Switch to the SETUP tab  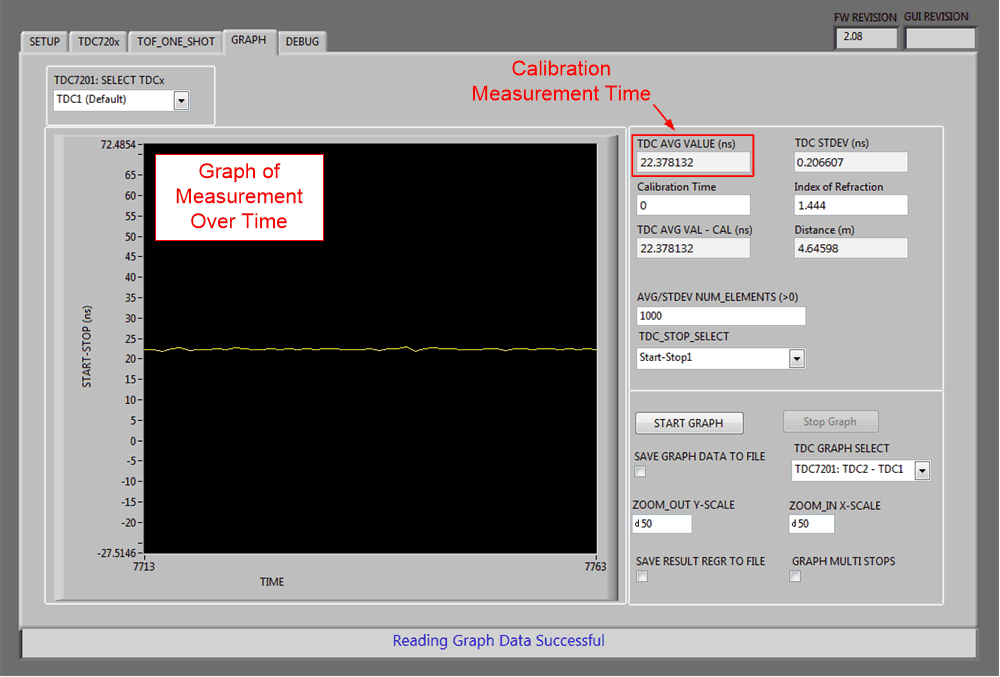click(43, 41)
